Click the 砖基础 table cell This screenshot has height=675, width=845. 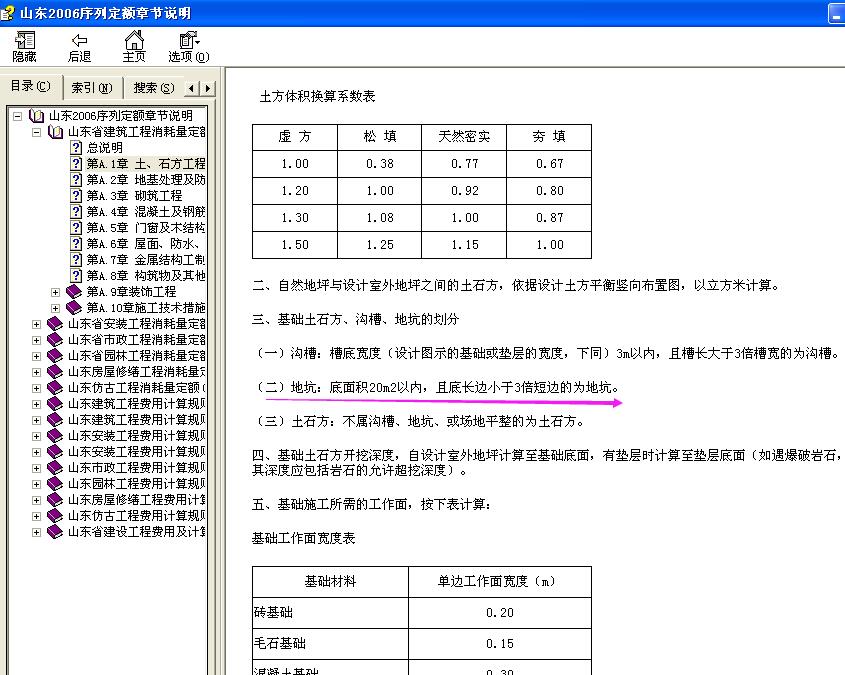[x=330, y=613]
